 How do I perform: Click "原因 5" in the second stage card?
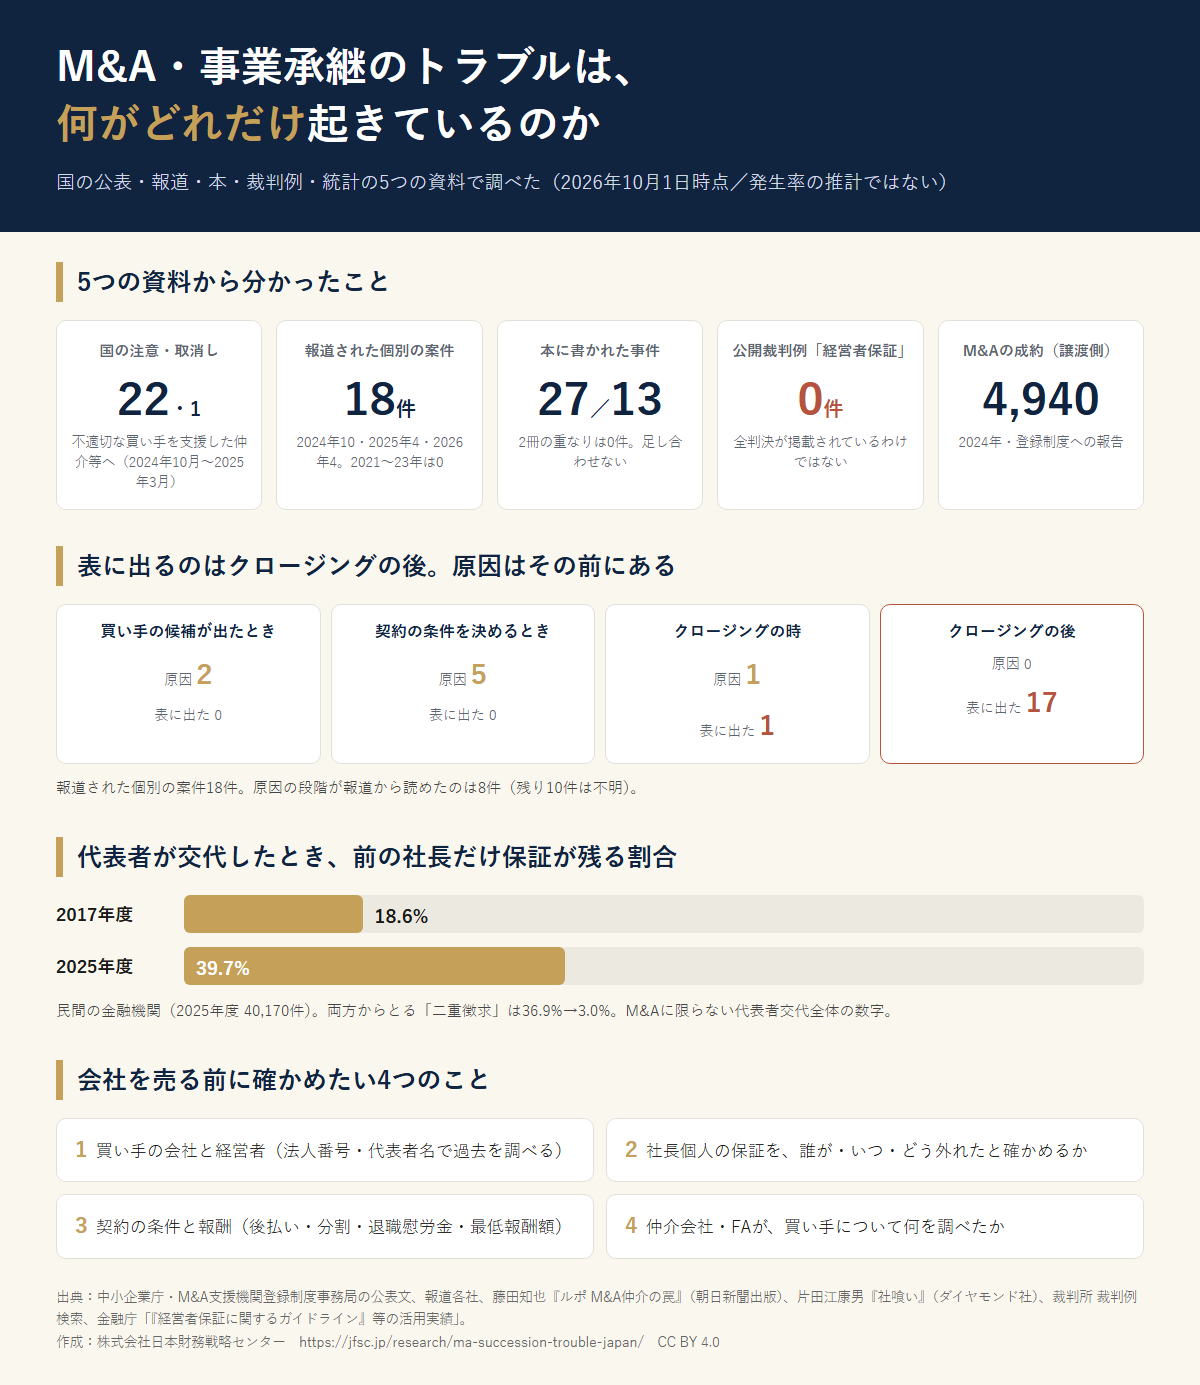click(463, 676)
